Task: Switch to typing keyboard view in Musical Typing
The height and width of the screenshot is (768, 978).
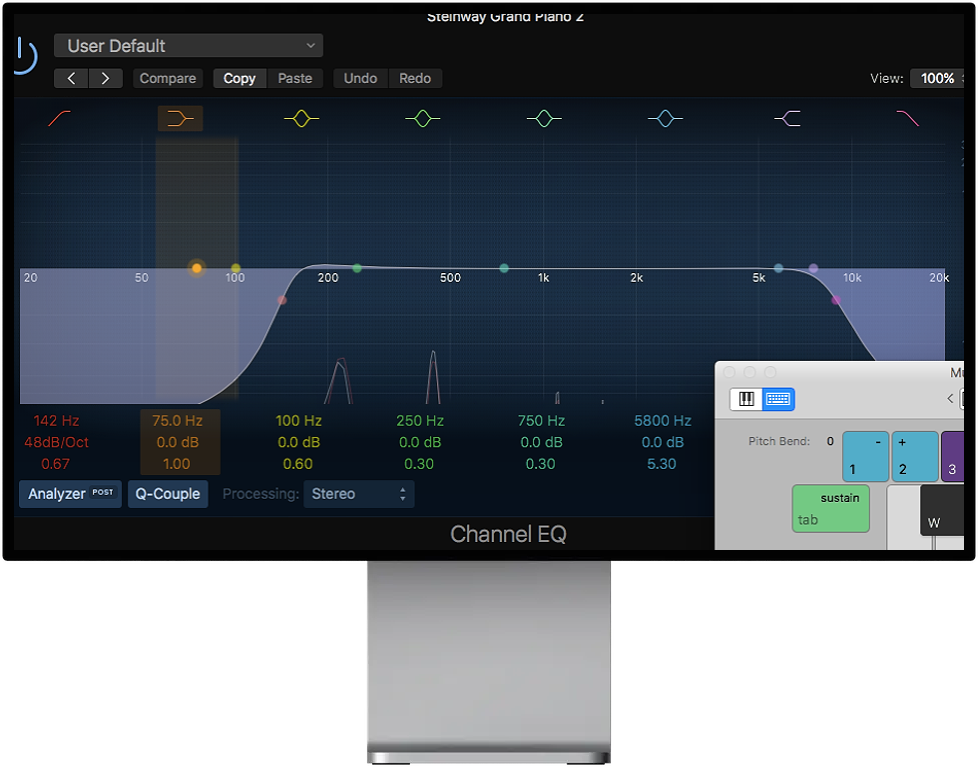Action: (778, 399)
